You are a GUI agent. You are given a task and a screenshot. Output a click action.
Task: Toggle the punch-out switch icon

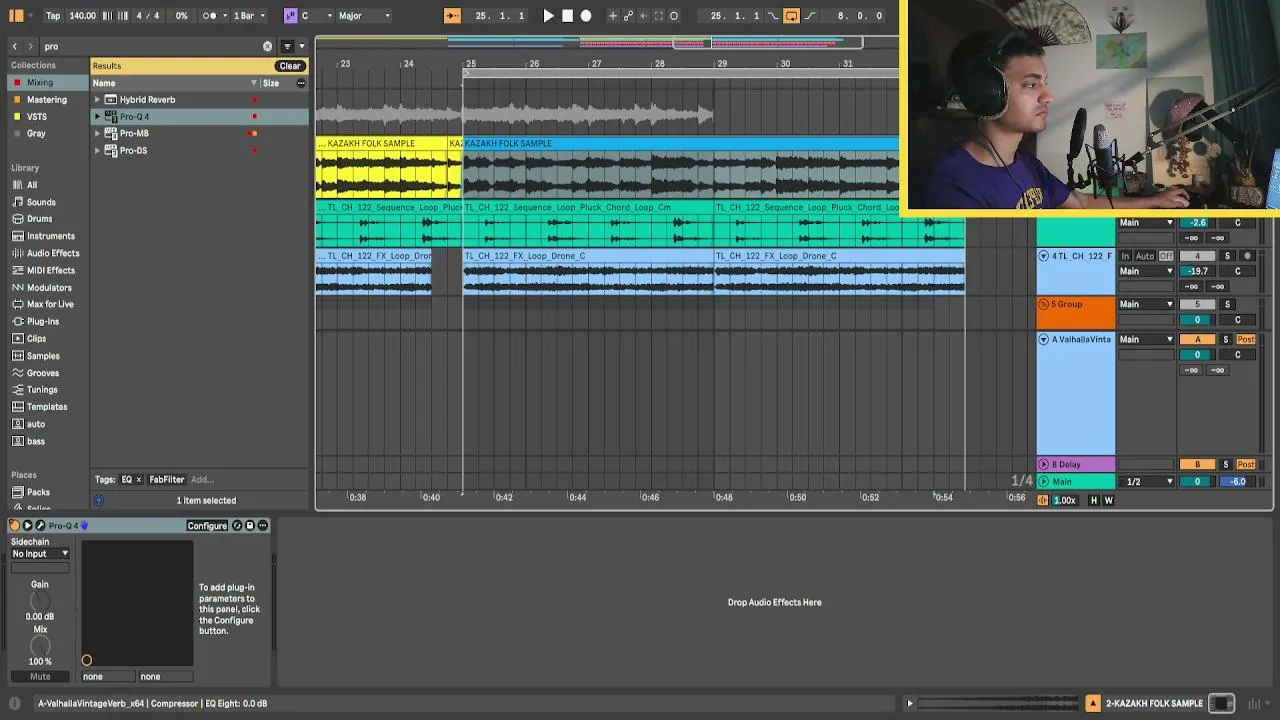tap(809, 16)
